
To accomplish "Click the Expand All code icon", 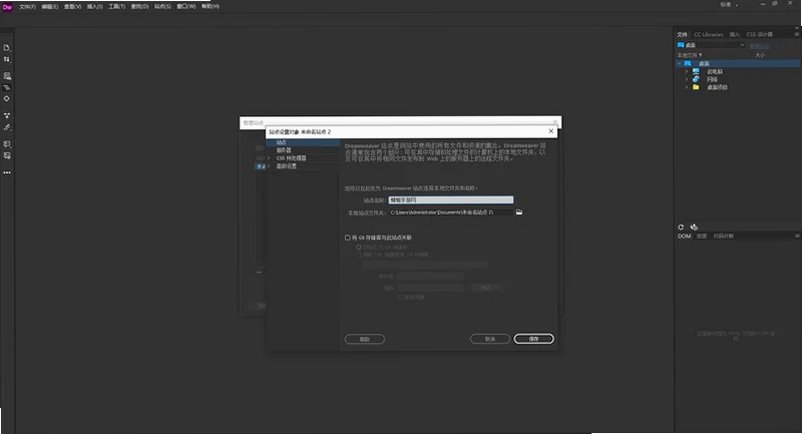I will coord(7,116).
